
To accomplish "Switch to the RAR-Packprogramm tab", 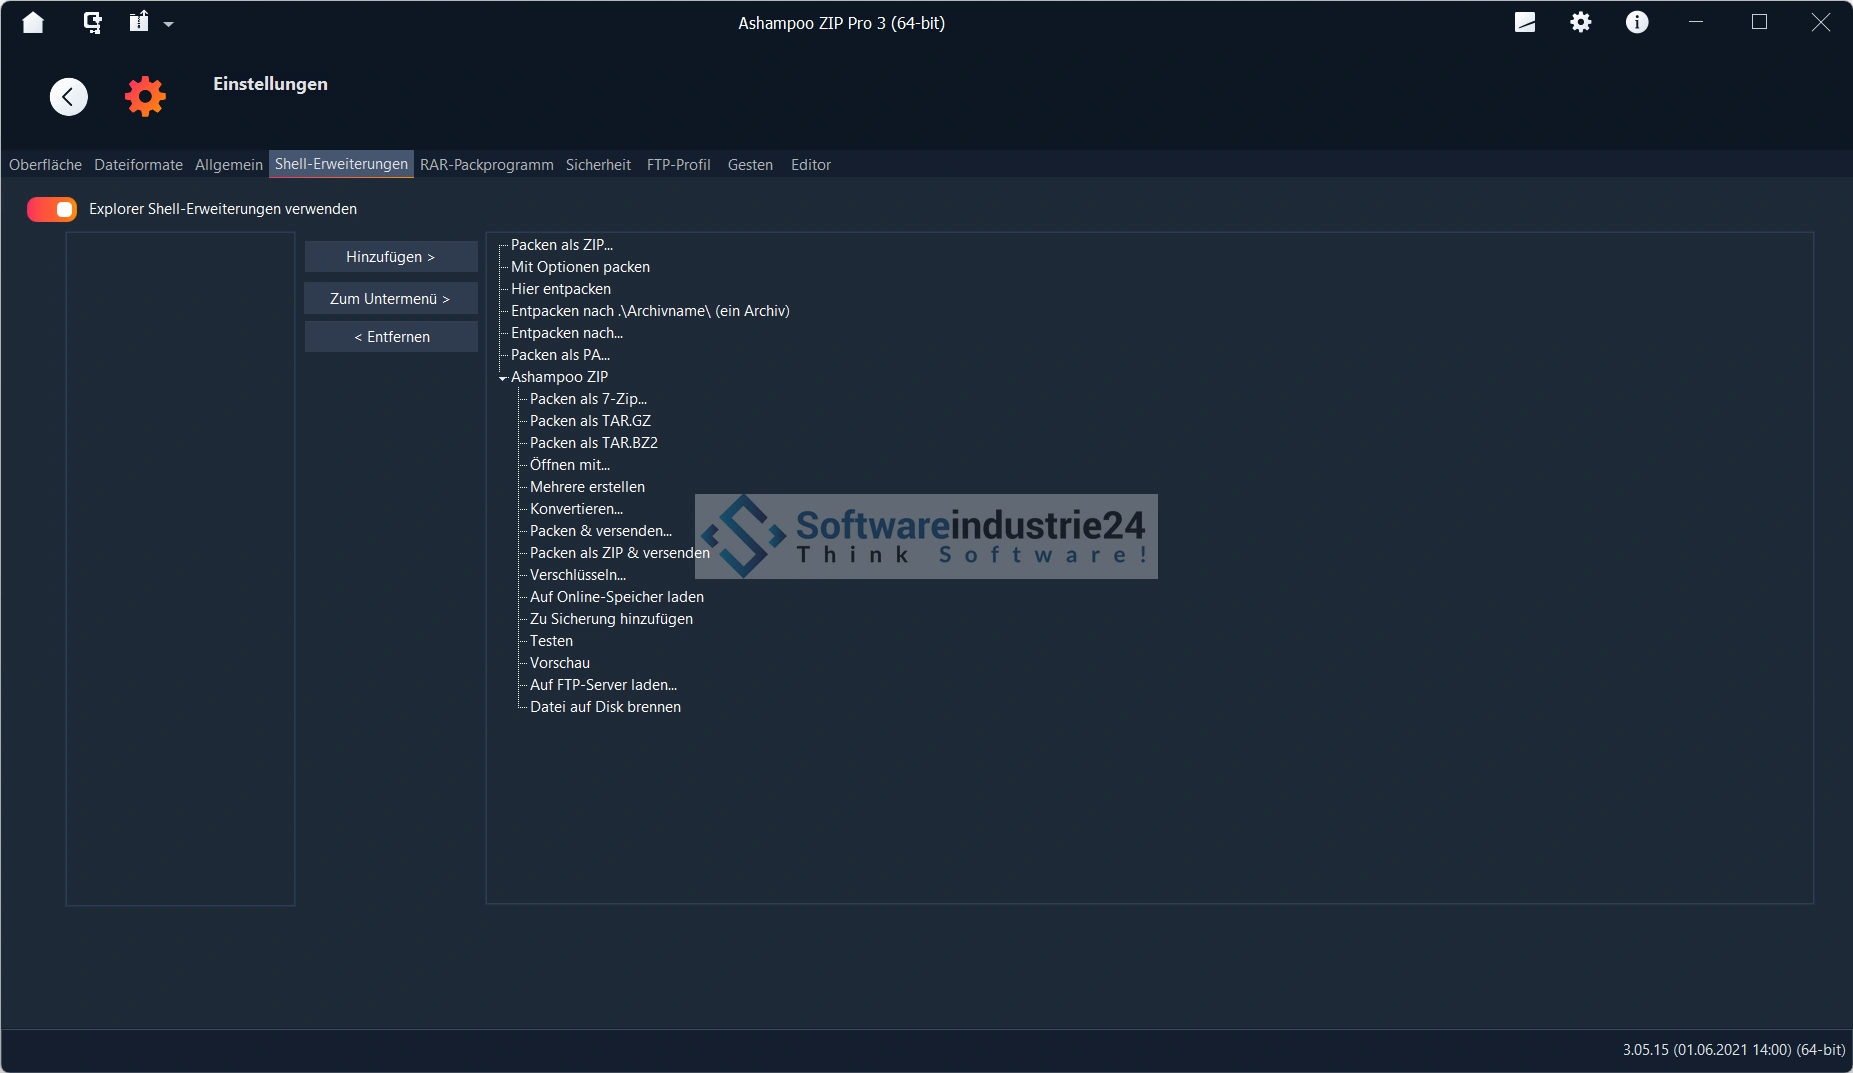I will [486, 165].
